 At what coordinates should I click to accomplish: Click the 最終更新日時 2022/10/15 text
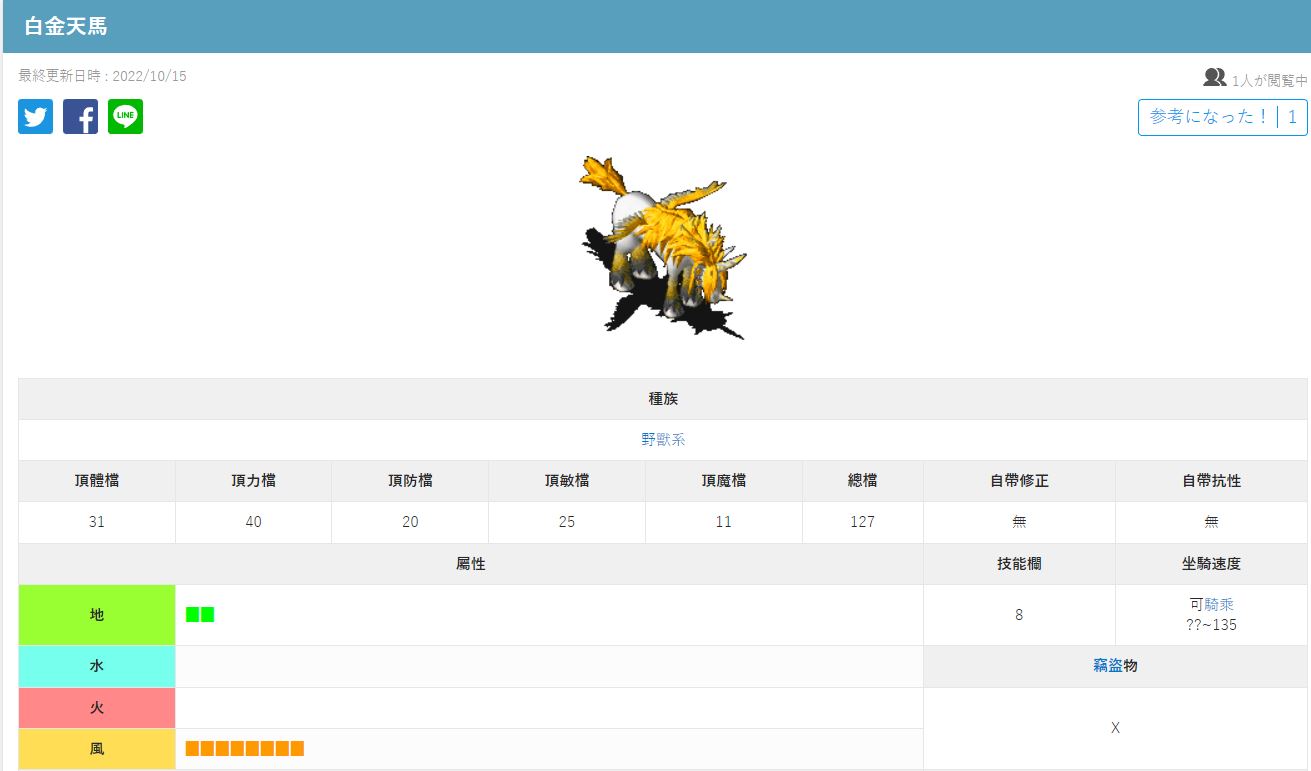102,76
